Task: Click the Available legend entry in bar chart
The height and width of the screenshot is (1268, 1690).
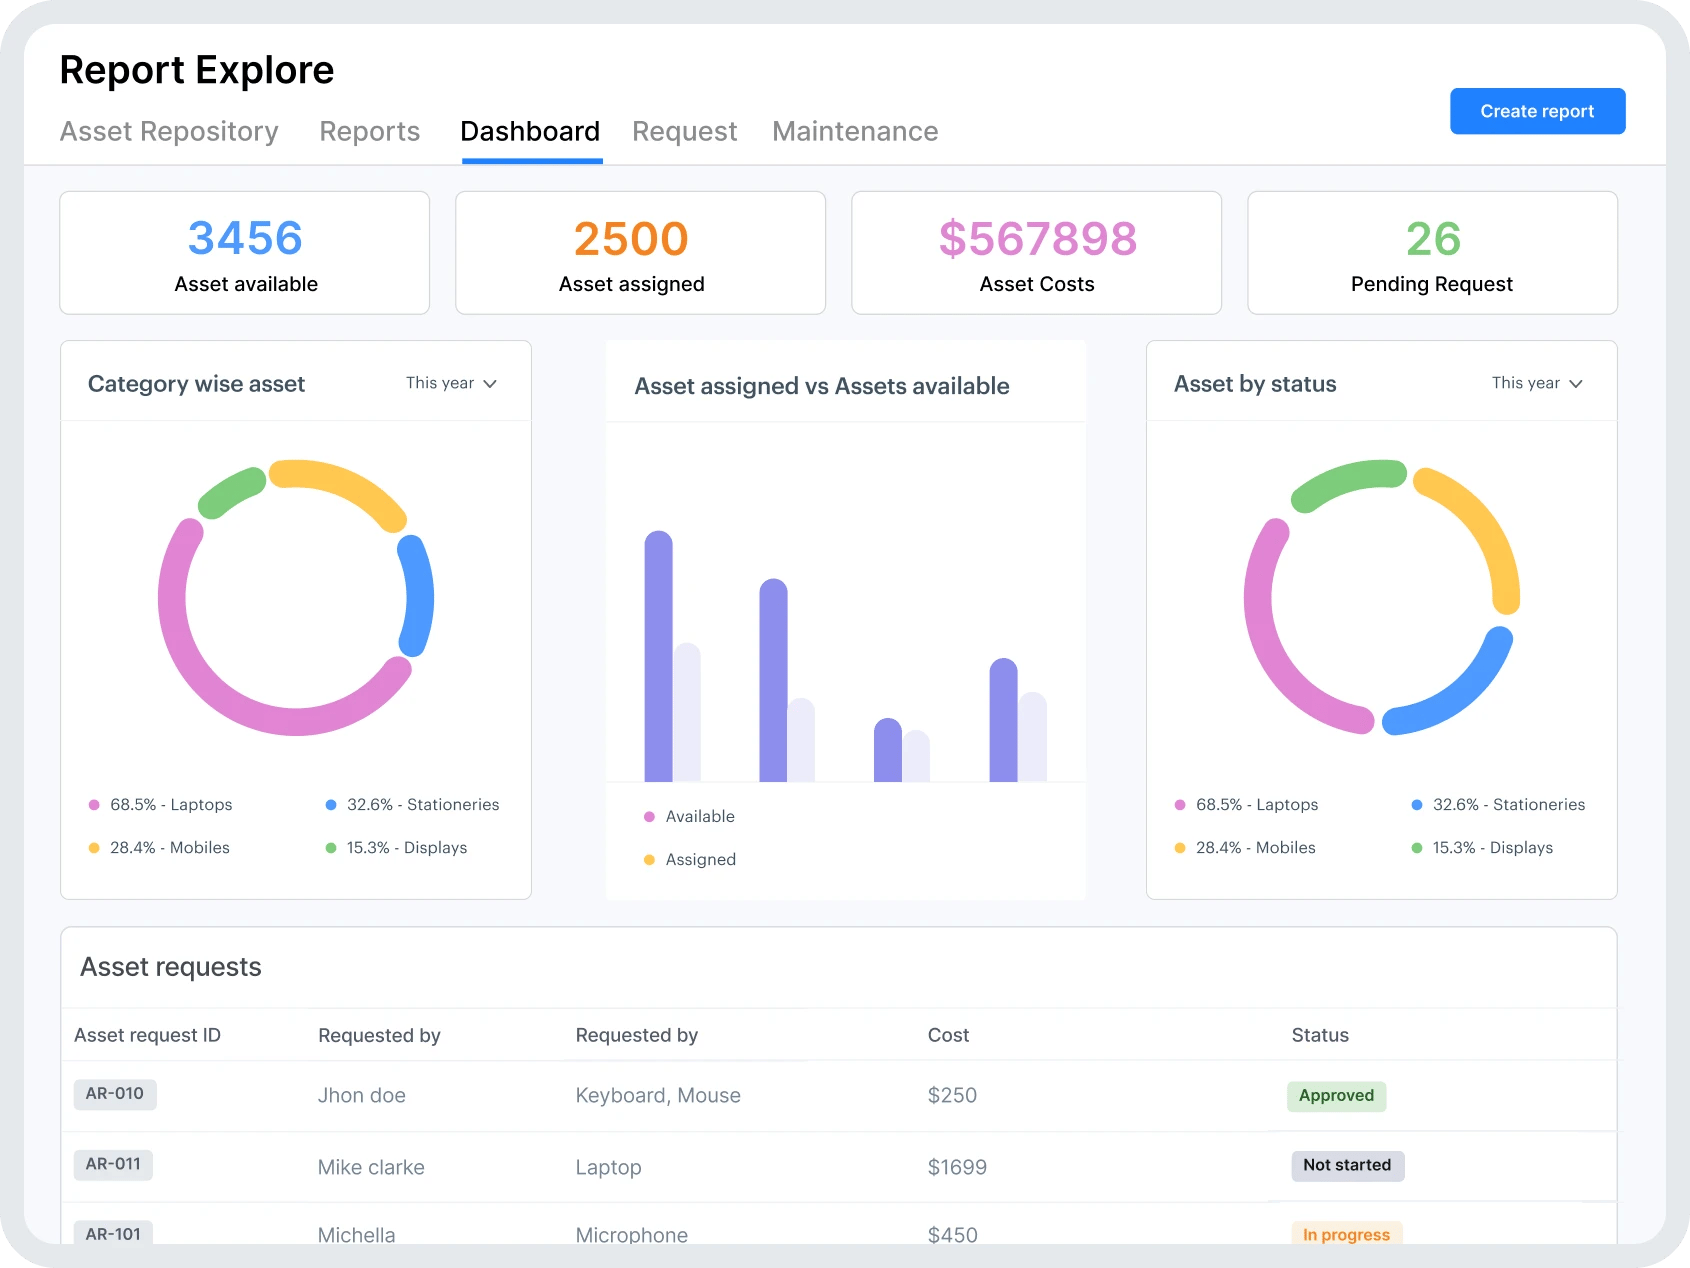Action: 689,817
